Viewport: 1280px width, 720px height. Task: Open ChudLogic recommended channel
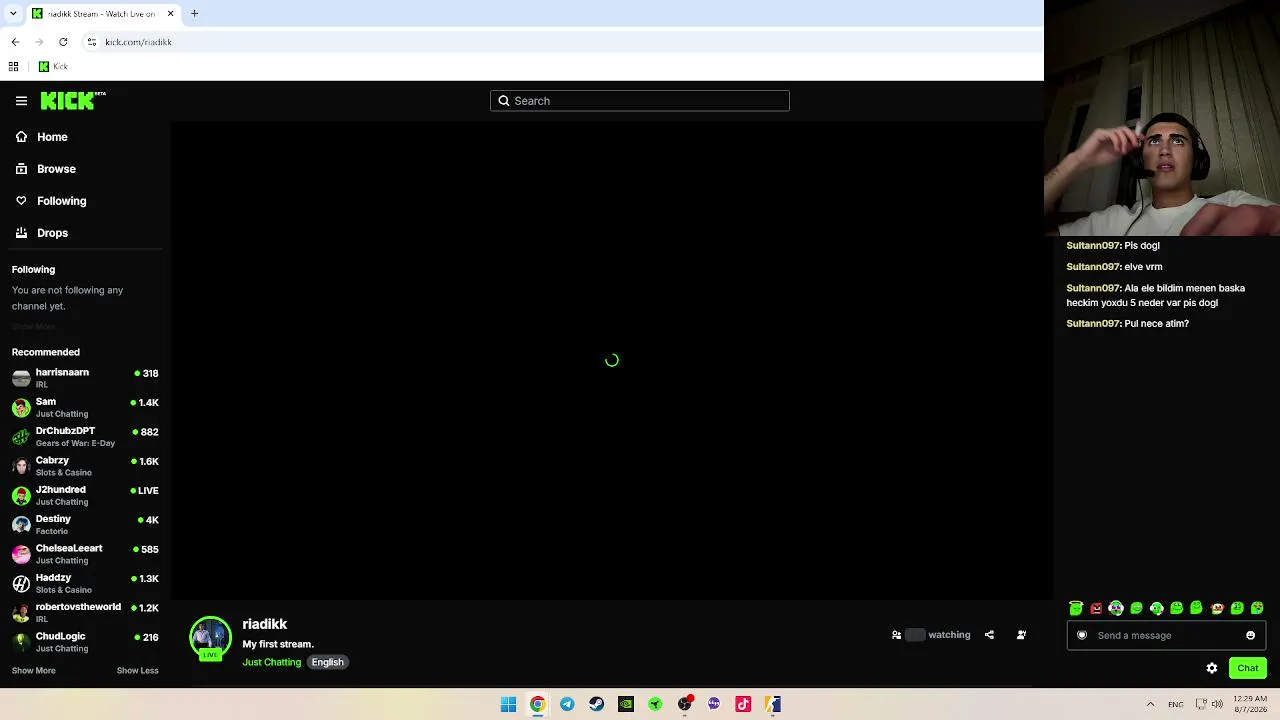point(85,642)
